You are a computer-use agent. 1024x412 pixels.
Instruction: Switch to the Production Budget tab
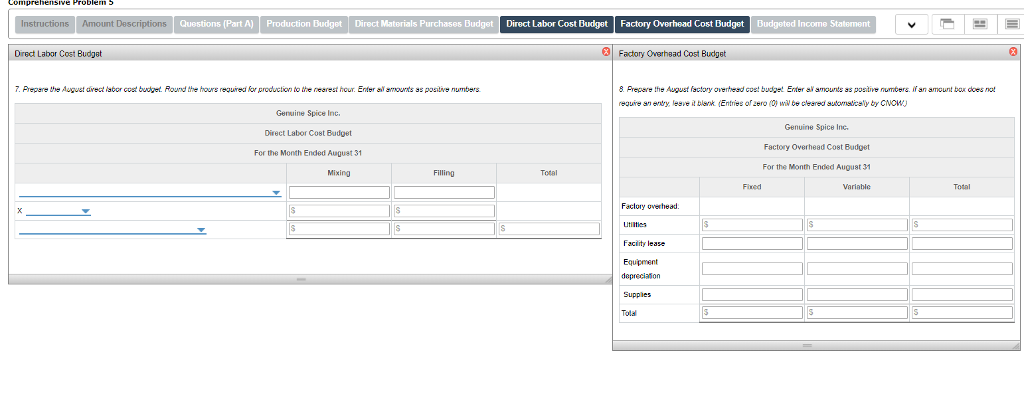[x=303, y=23]
